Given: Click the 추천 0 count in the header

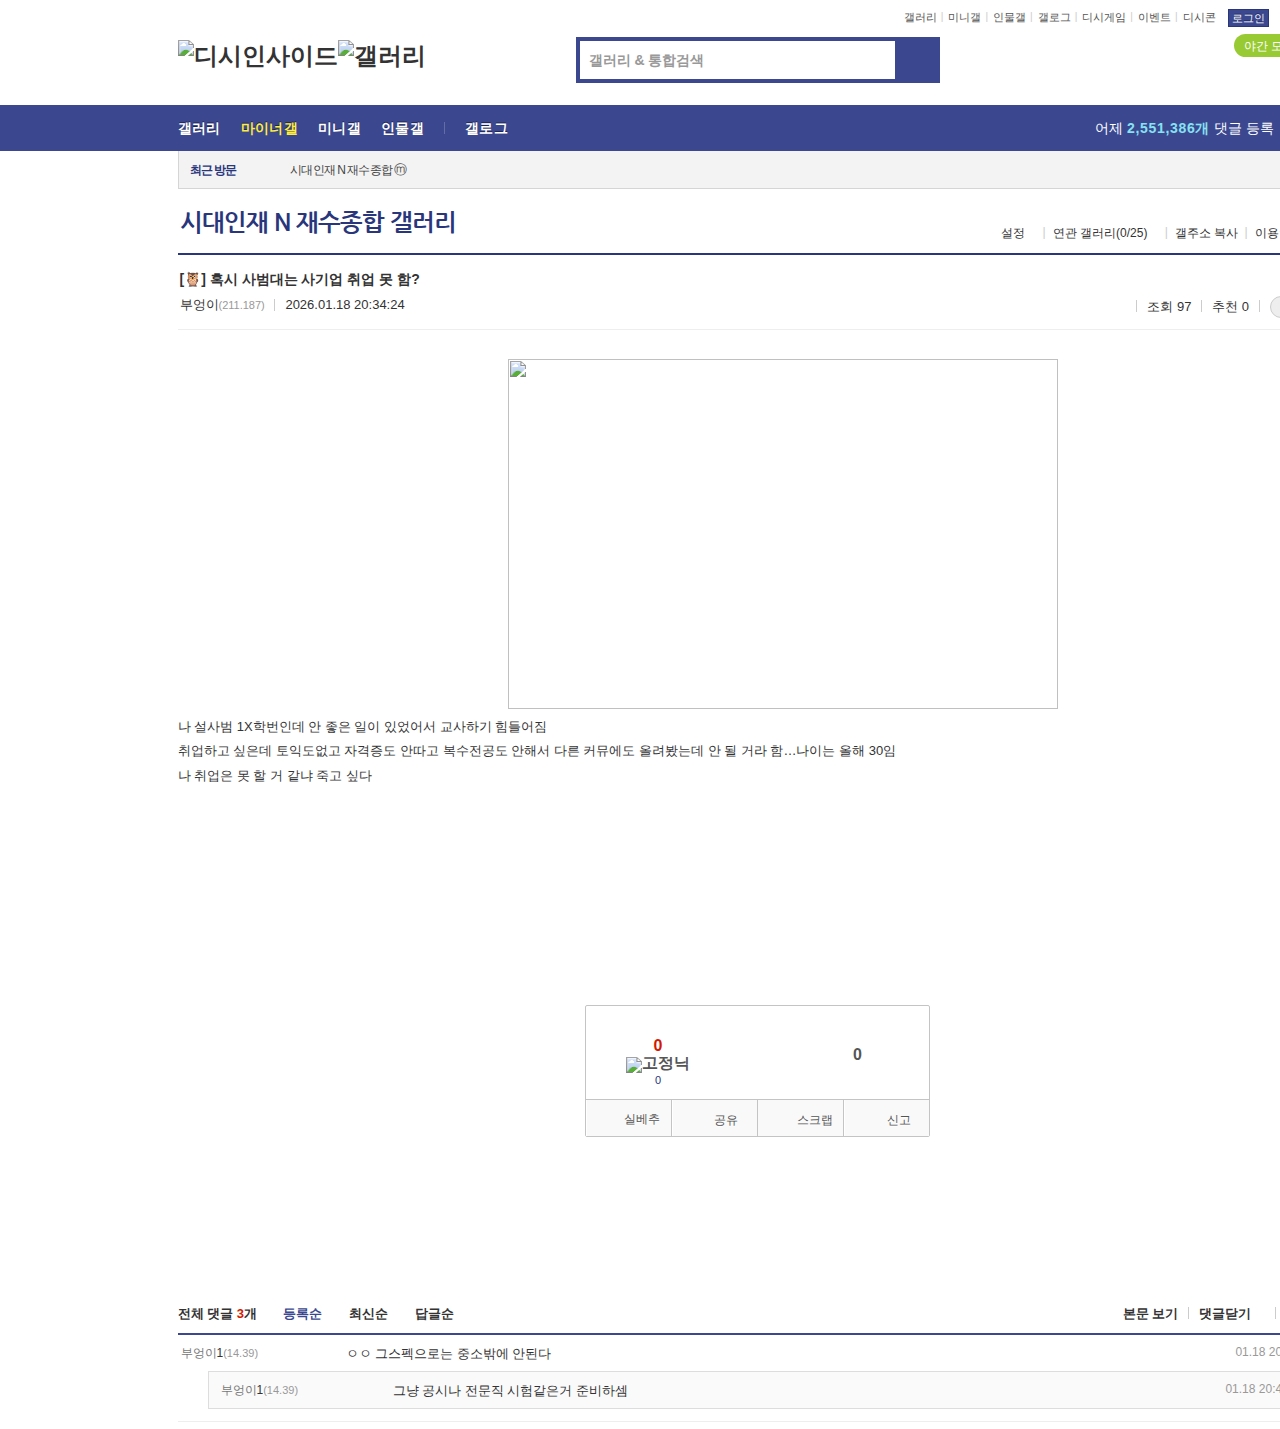Looking at the screenshot, I should [x=1230, y=307].
